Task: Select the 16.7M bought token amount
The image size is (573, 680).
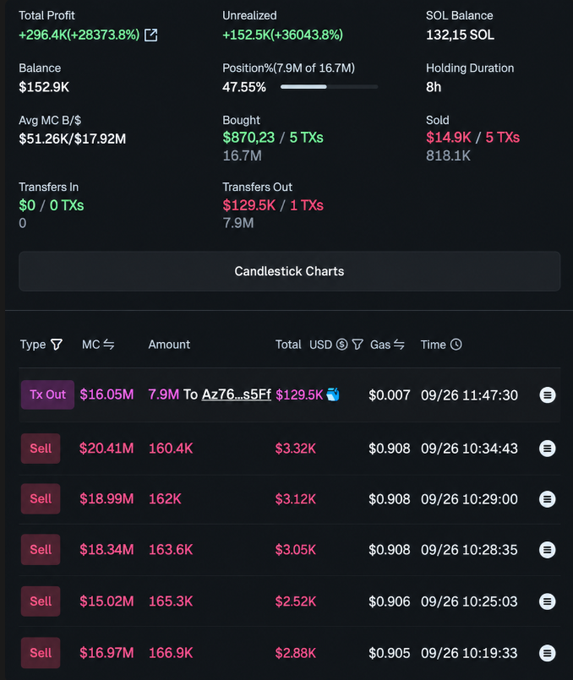Action: [x=242, y=156]
